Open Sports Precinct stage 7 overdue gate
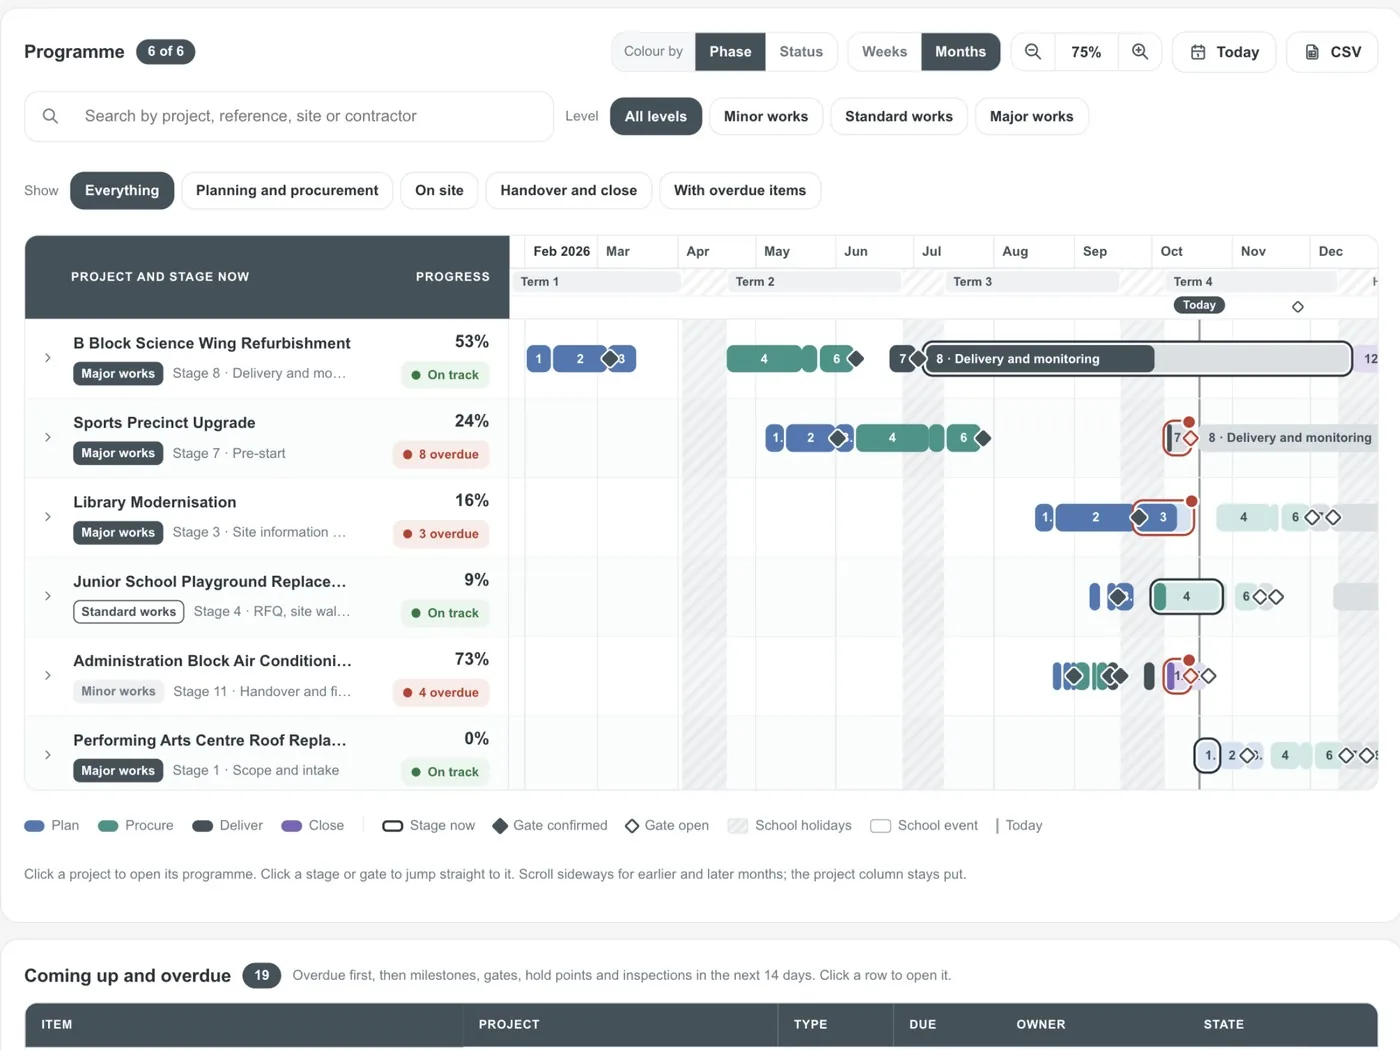The height and width of the screenshot is (1050, 1400). [1190, 438]
